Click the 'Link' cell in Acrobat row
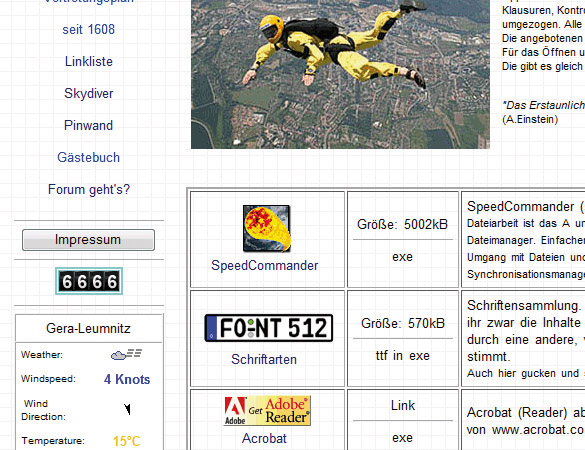The width and height of the screenshot is (585, 450). 403,406
